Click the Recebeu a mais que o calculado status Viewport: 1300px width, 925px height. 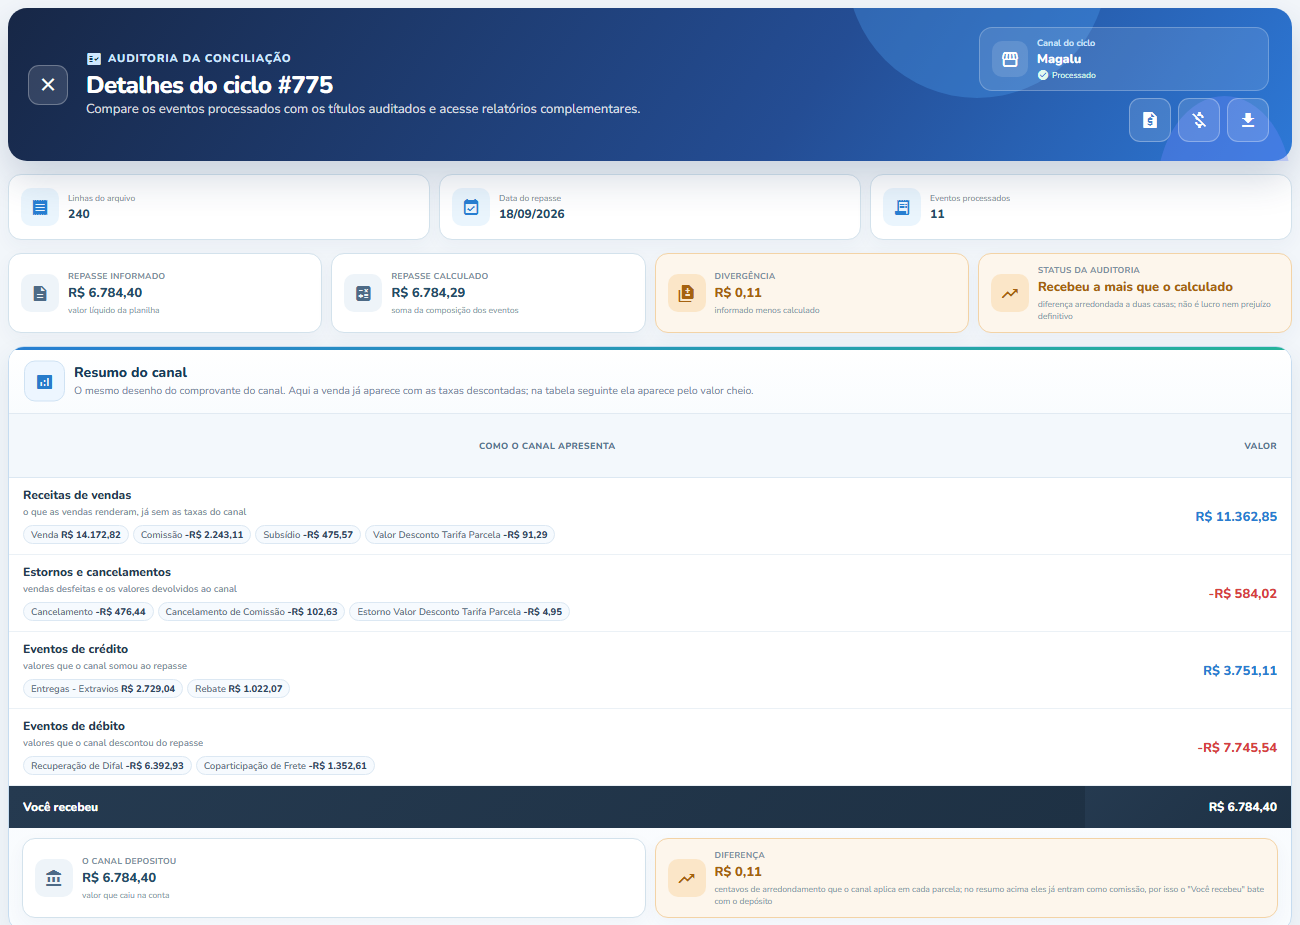click(1135, 287)
